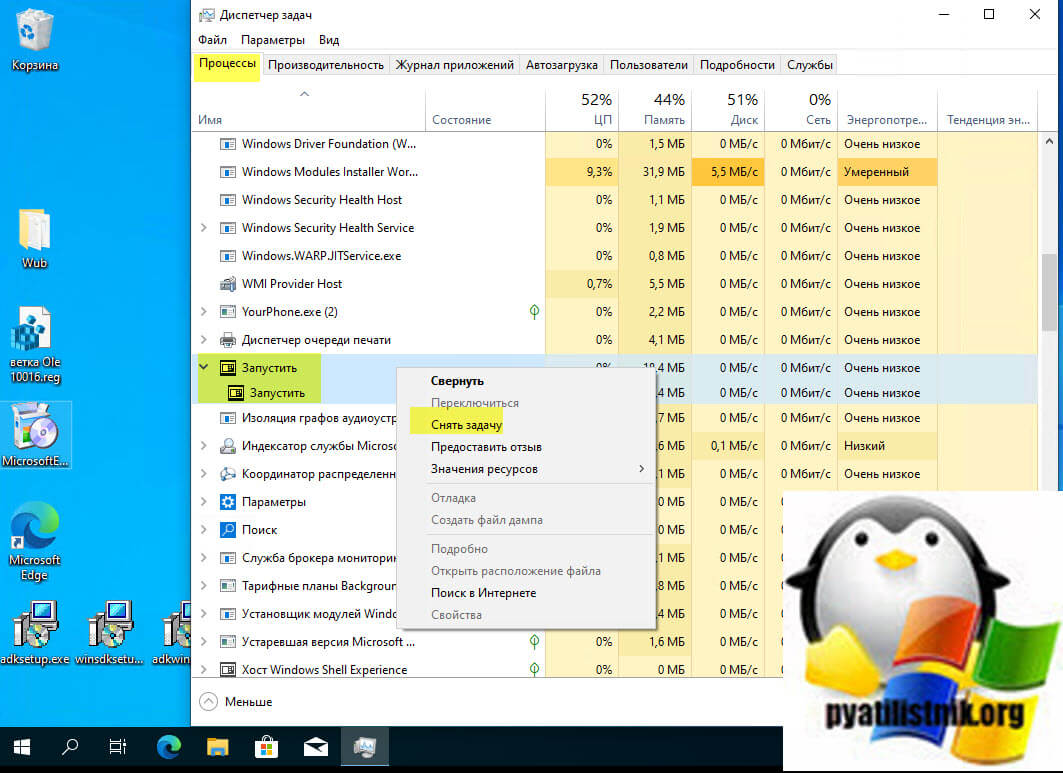
Task: Open the Автозагрузка tab
Action: pos(563,65)
